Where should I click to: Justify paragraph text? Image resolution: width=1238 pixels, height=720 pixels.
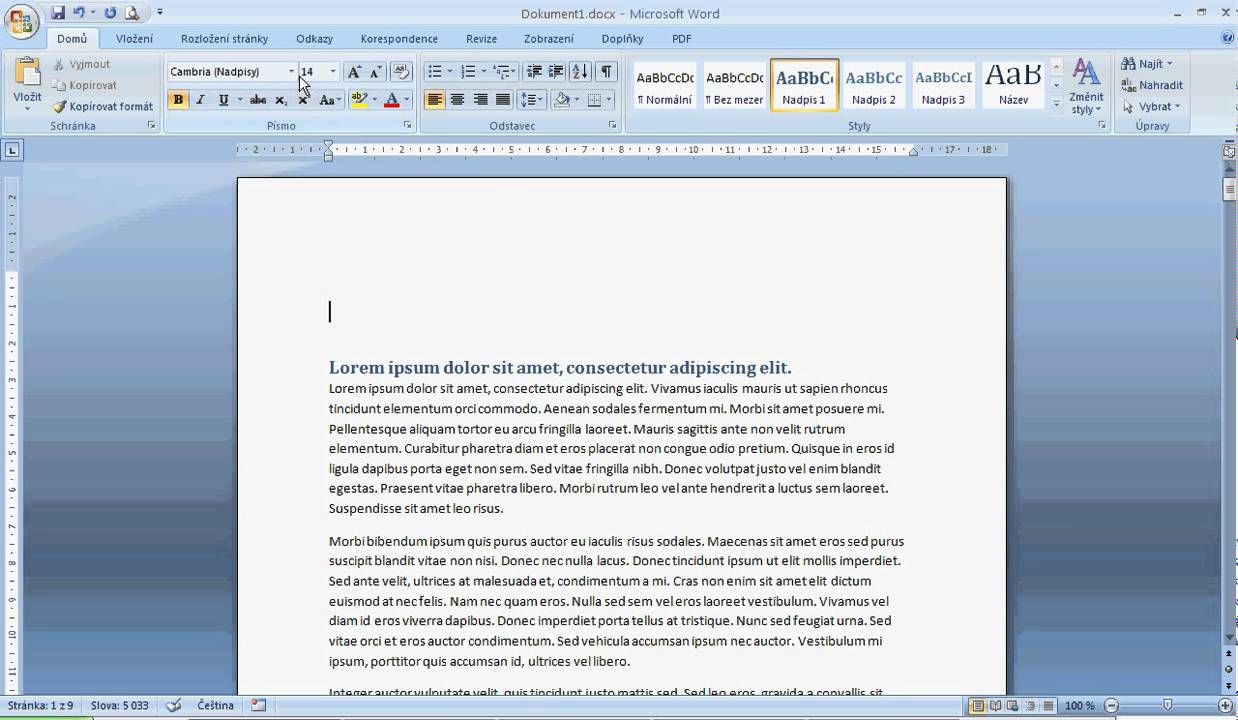(x=503, y=100)
